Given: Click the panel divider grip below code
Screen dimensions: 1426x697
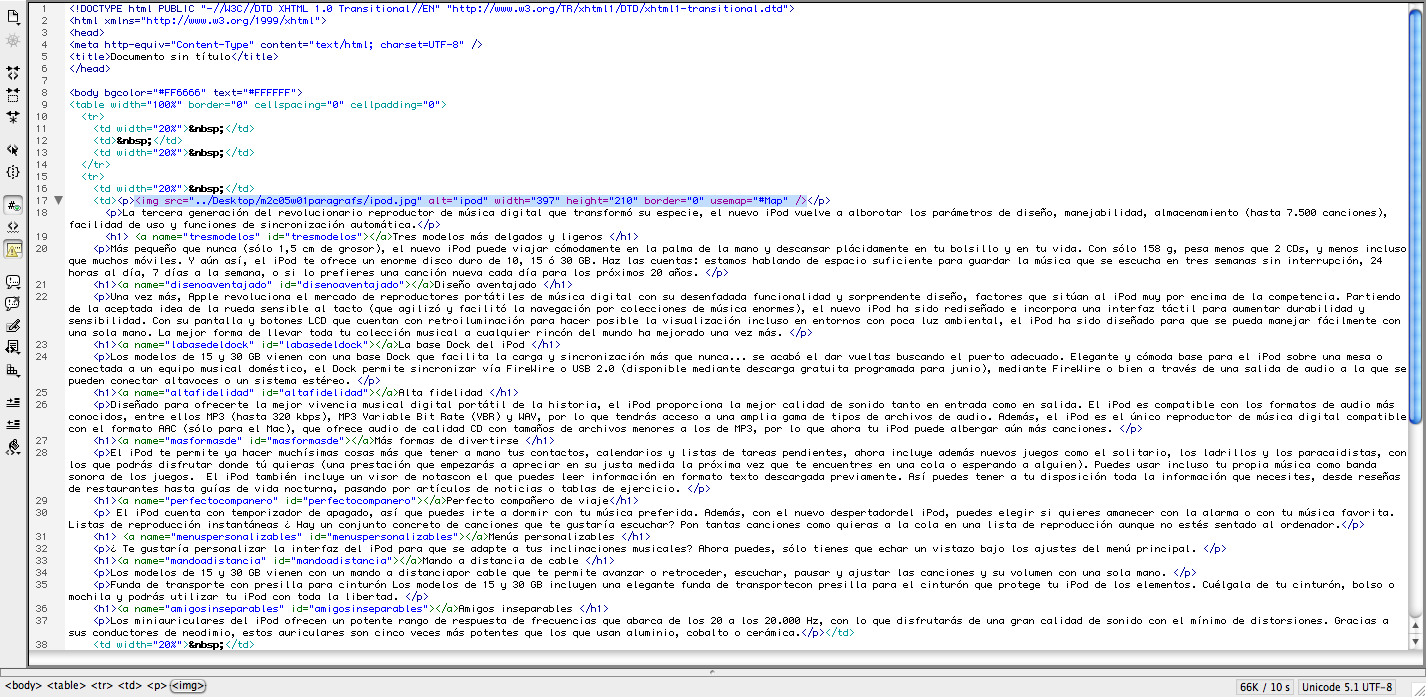Looking at the screenshot, I should coord(712,671).
